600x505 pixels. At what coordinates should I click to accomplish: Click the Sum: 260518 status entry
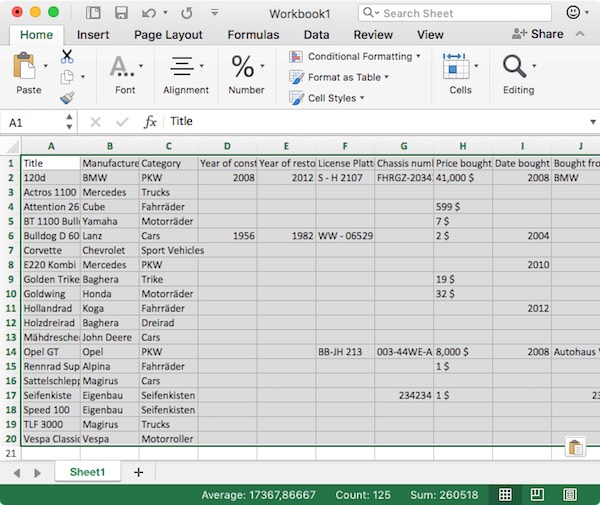(444, 495)
